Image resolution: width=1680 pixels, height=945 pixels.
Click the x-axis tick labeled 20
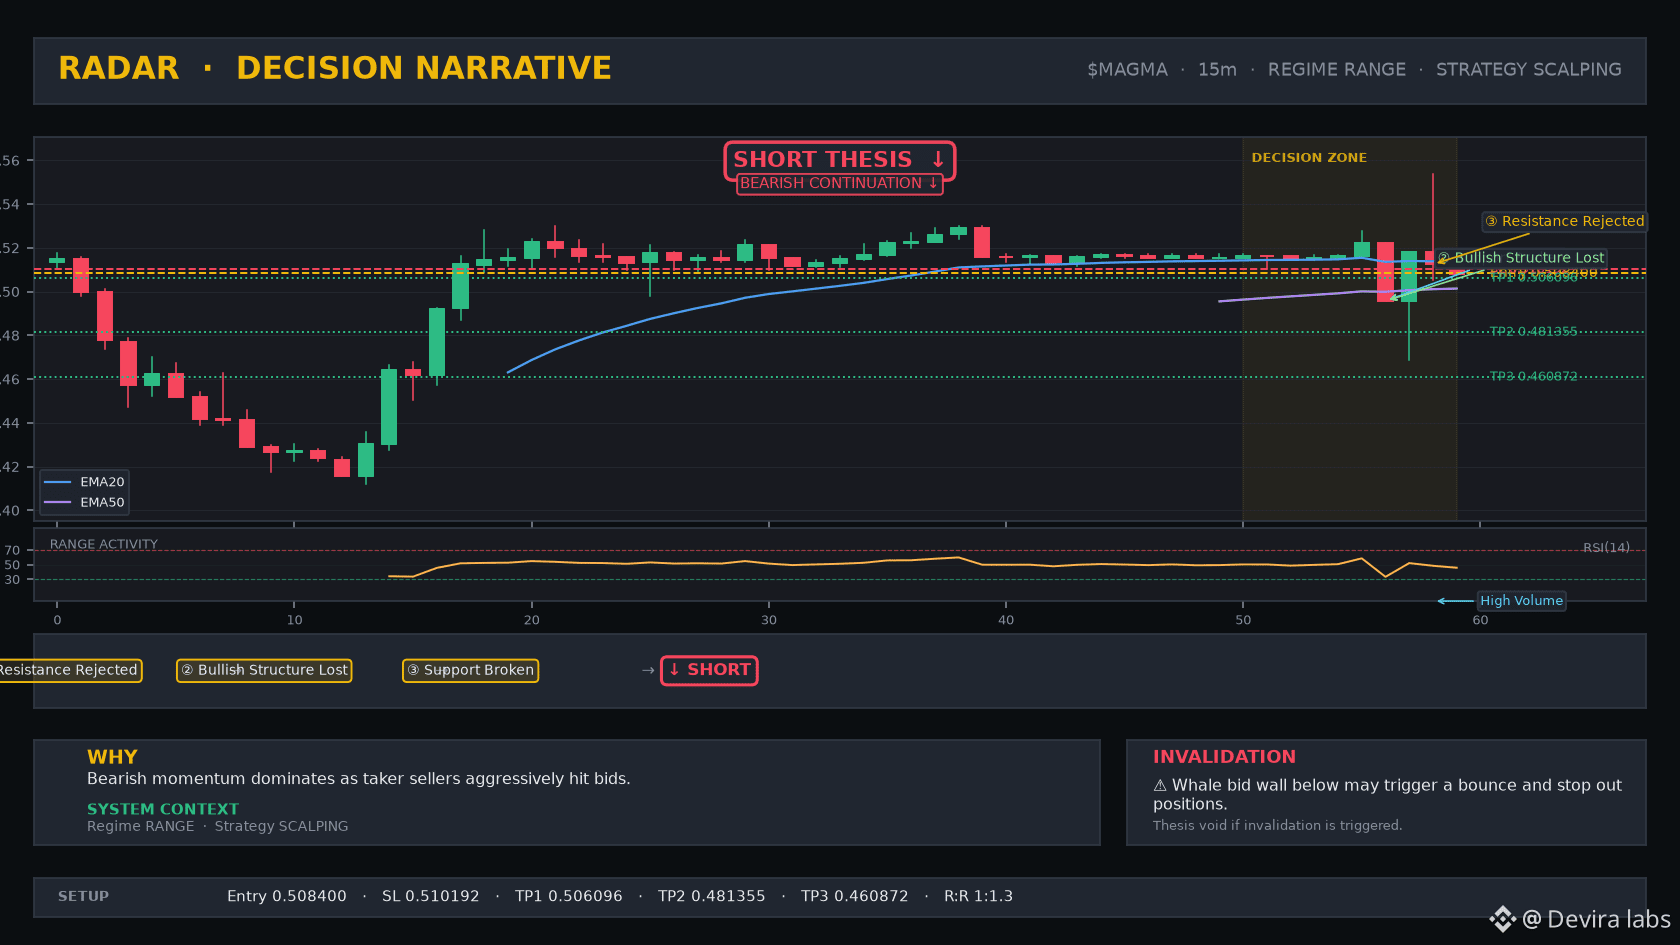pyautogui.click(x=531, y=620)
